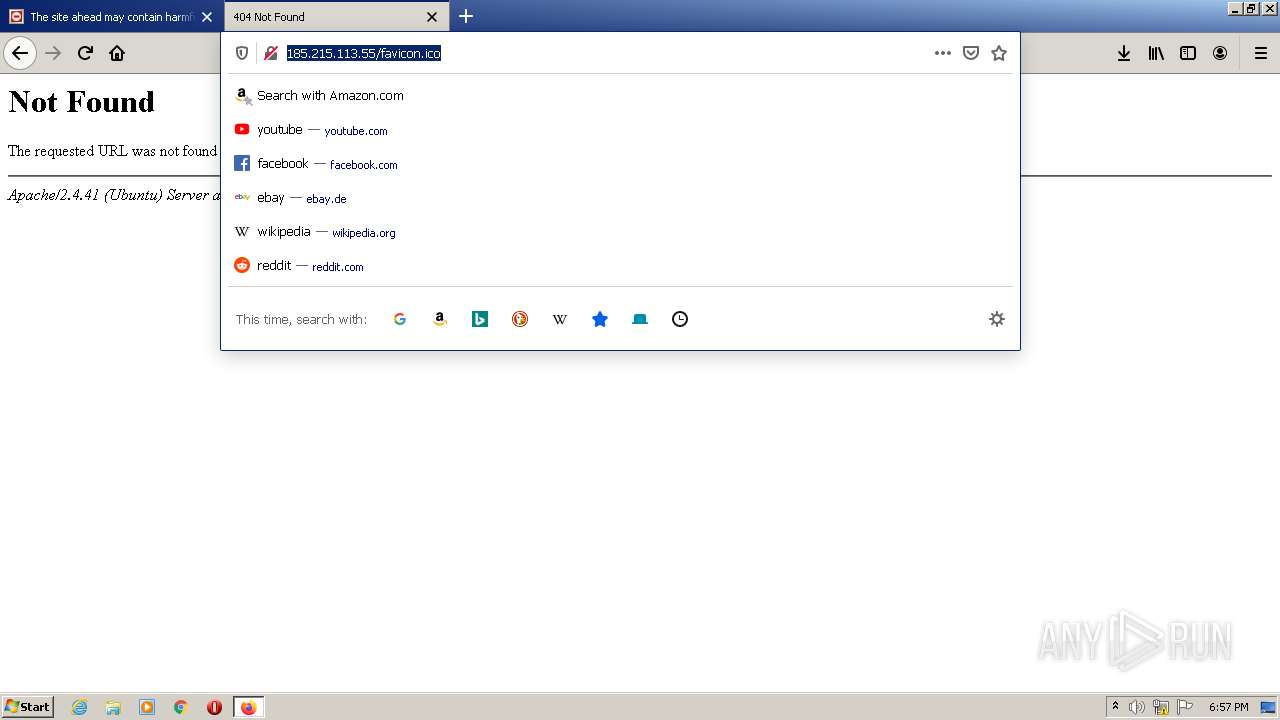This screenshot has width=1280, height=720.
Task: Search this time with Wikipedia icon
Action: coord(560,319)
